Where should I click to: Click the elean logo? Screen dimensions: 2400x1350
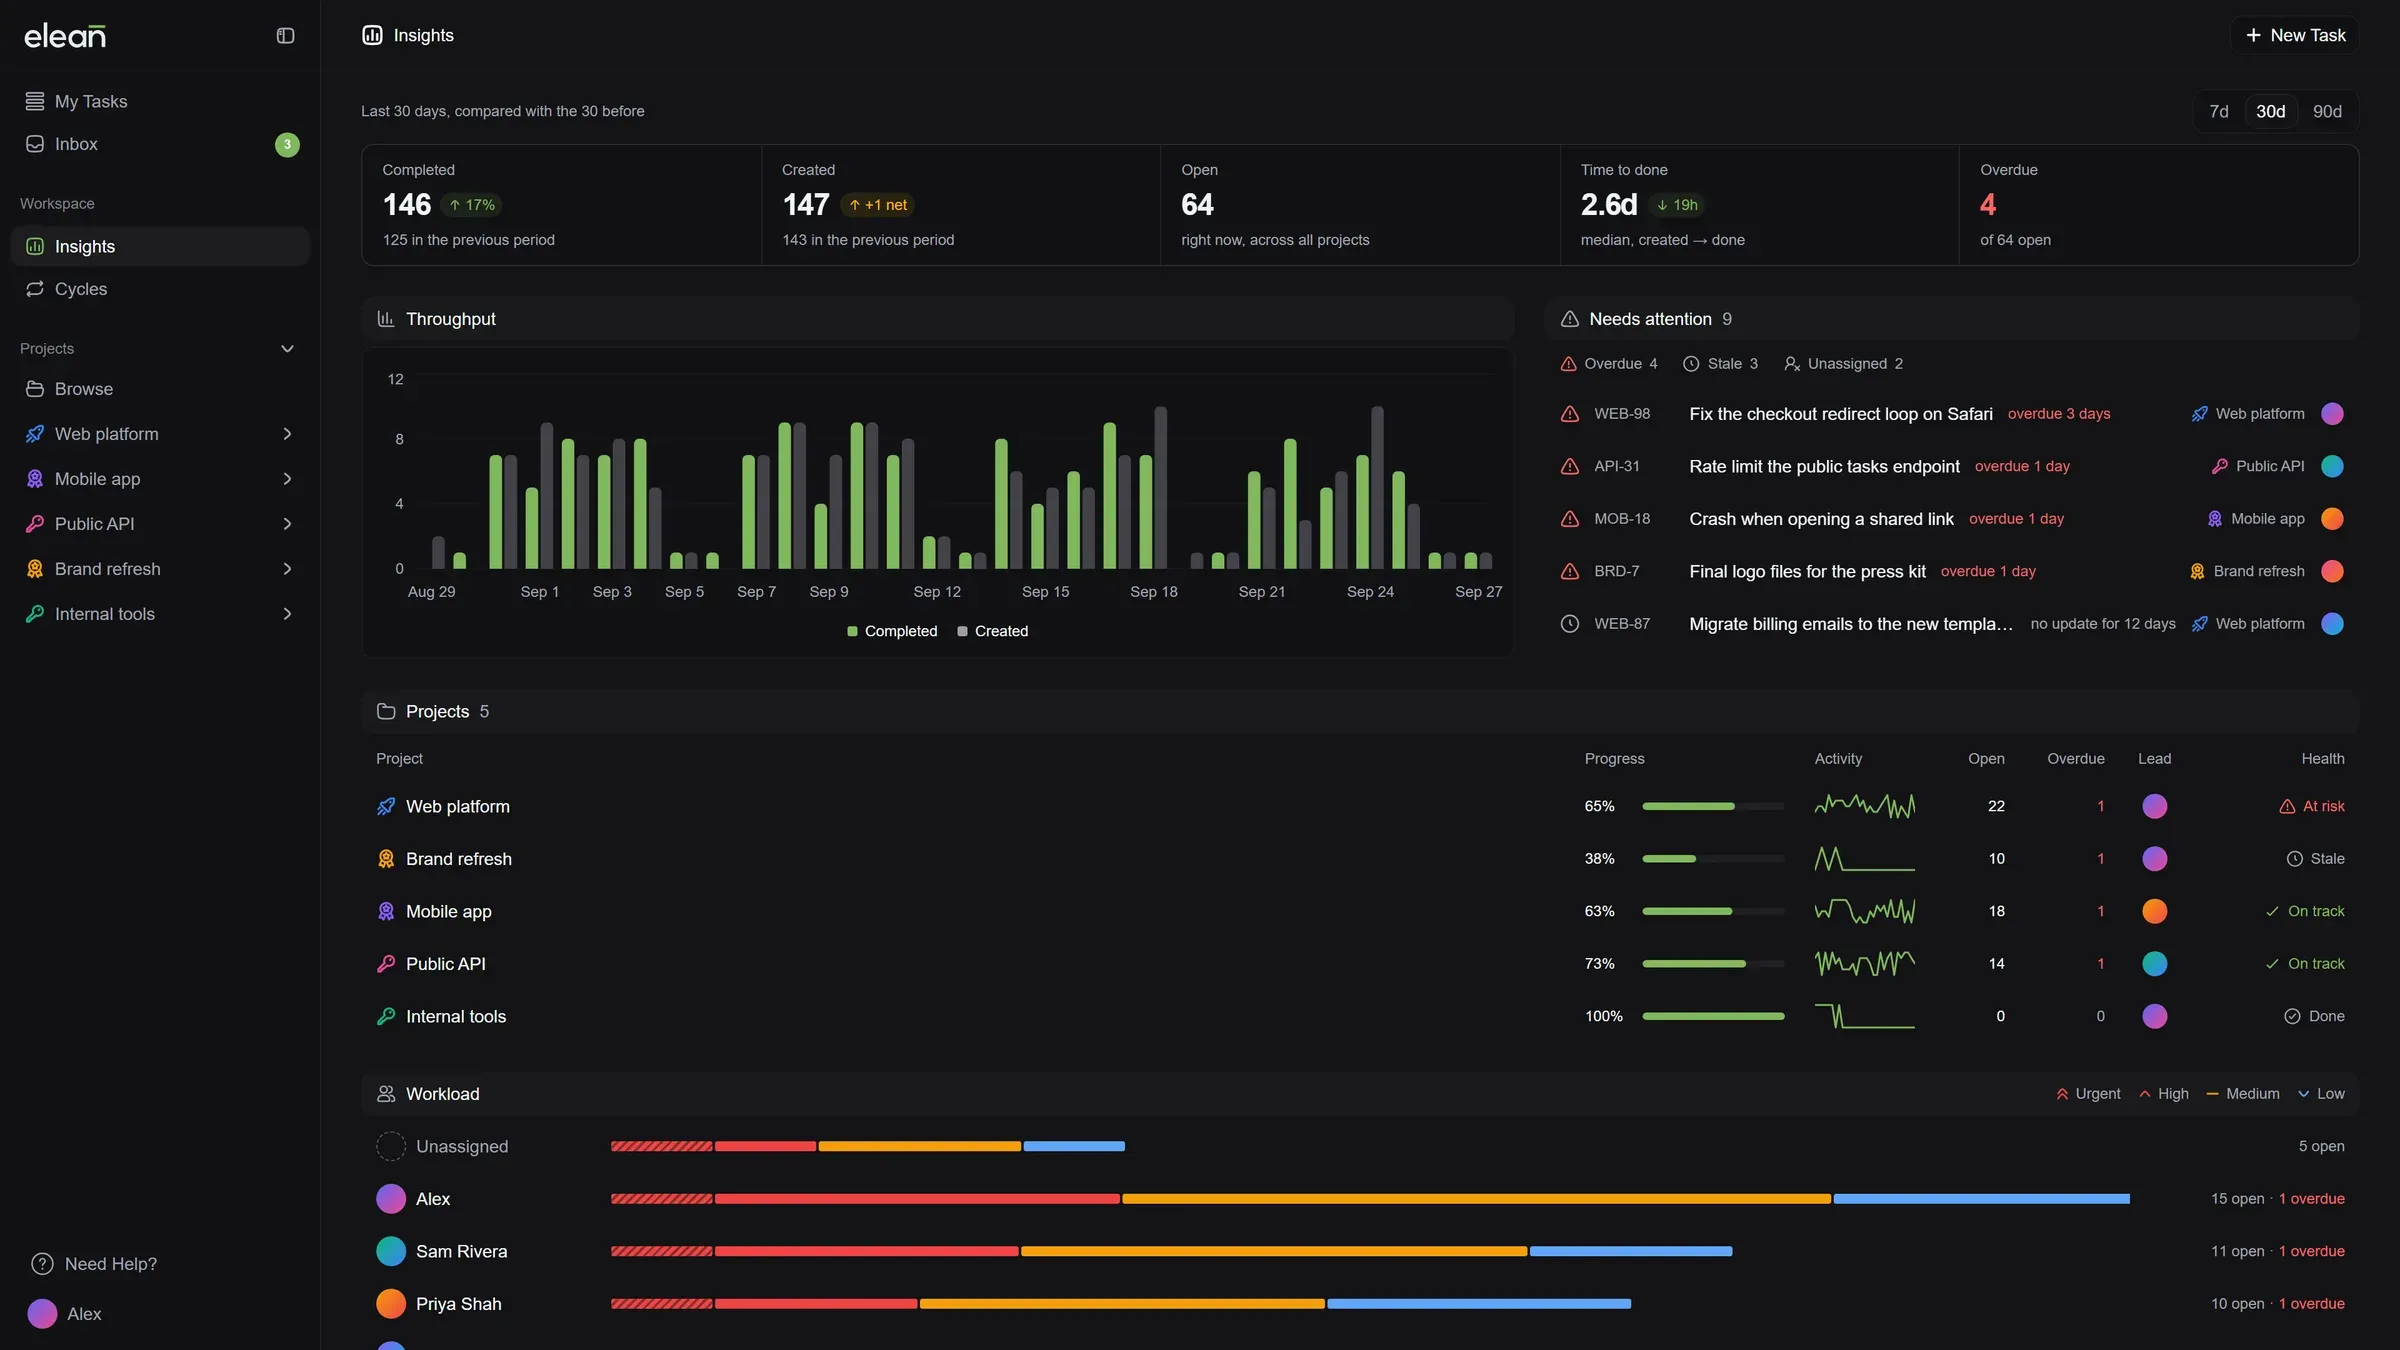point(65,36)
